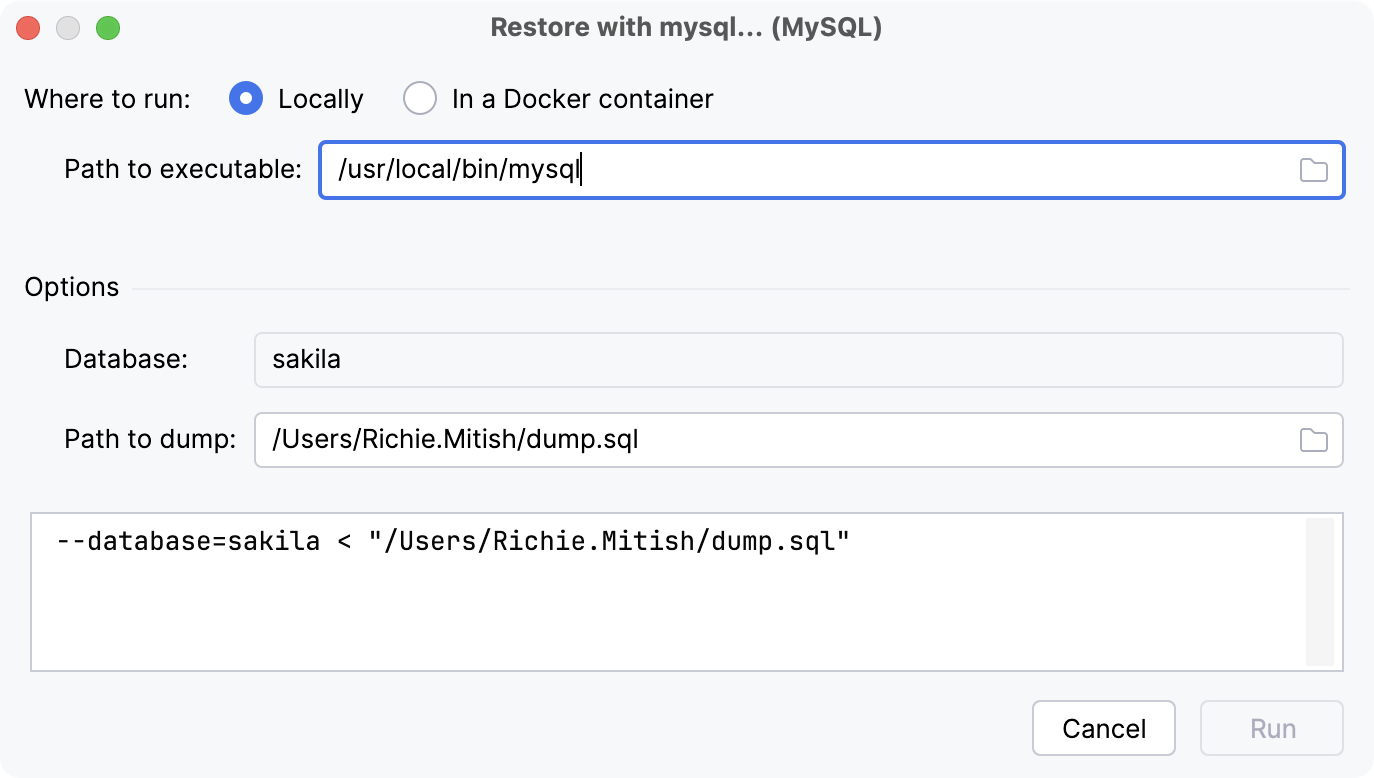
Task: Click the folder icon beside /usr/local/bin/mysql
Action: coord(1315,170)
